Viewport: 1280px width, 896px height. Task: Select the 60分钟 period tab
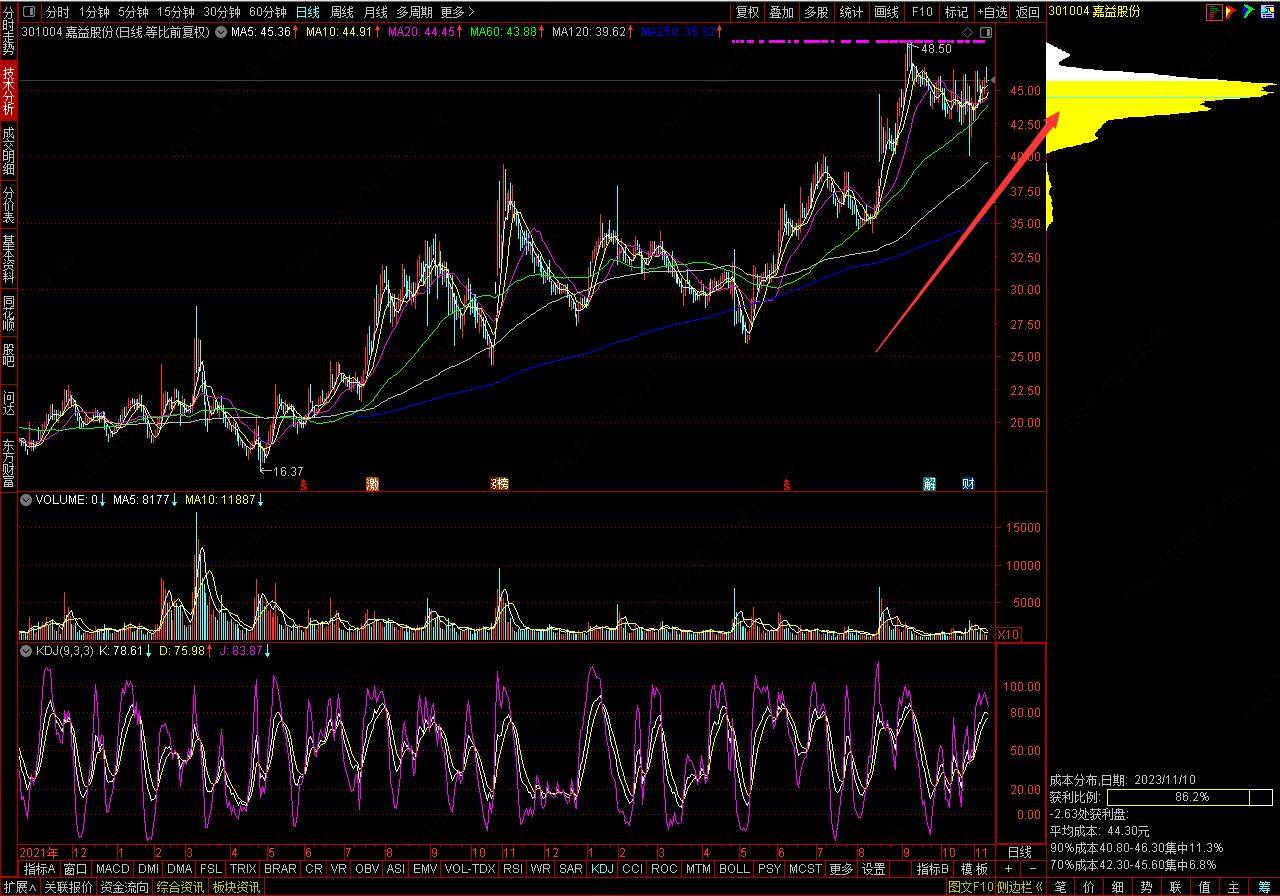point(267,12)
